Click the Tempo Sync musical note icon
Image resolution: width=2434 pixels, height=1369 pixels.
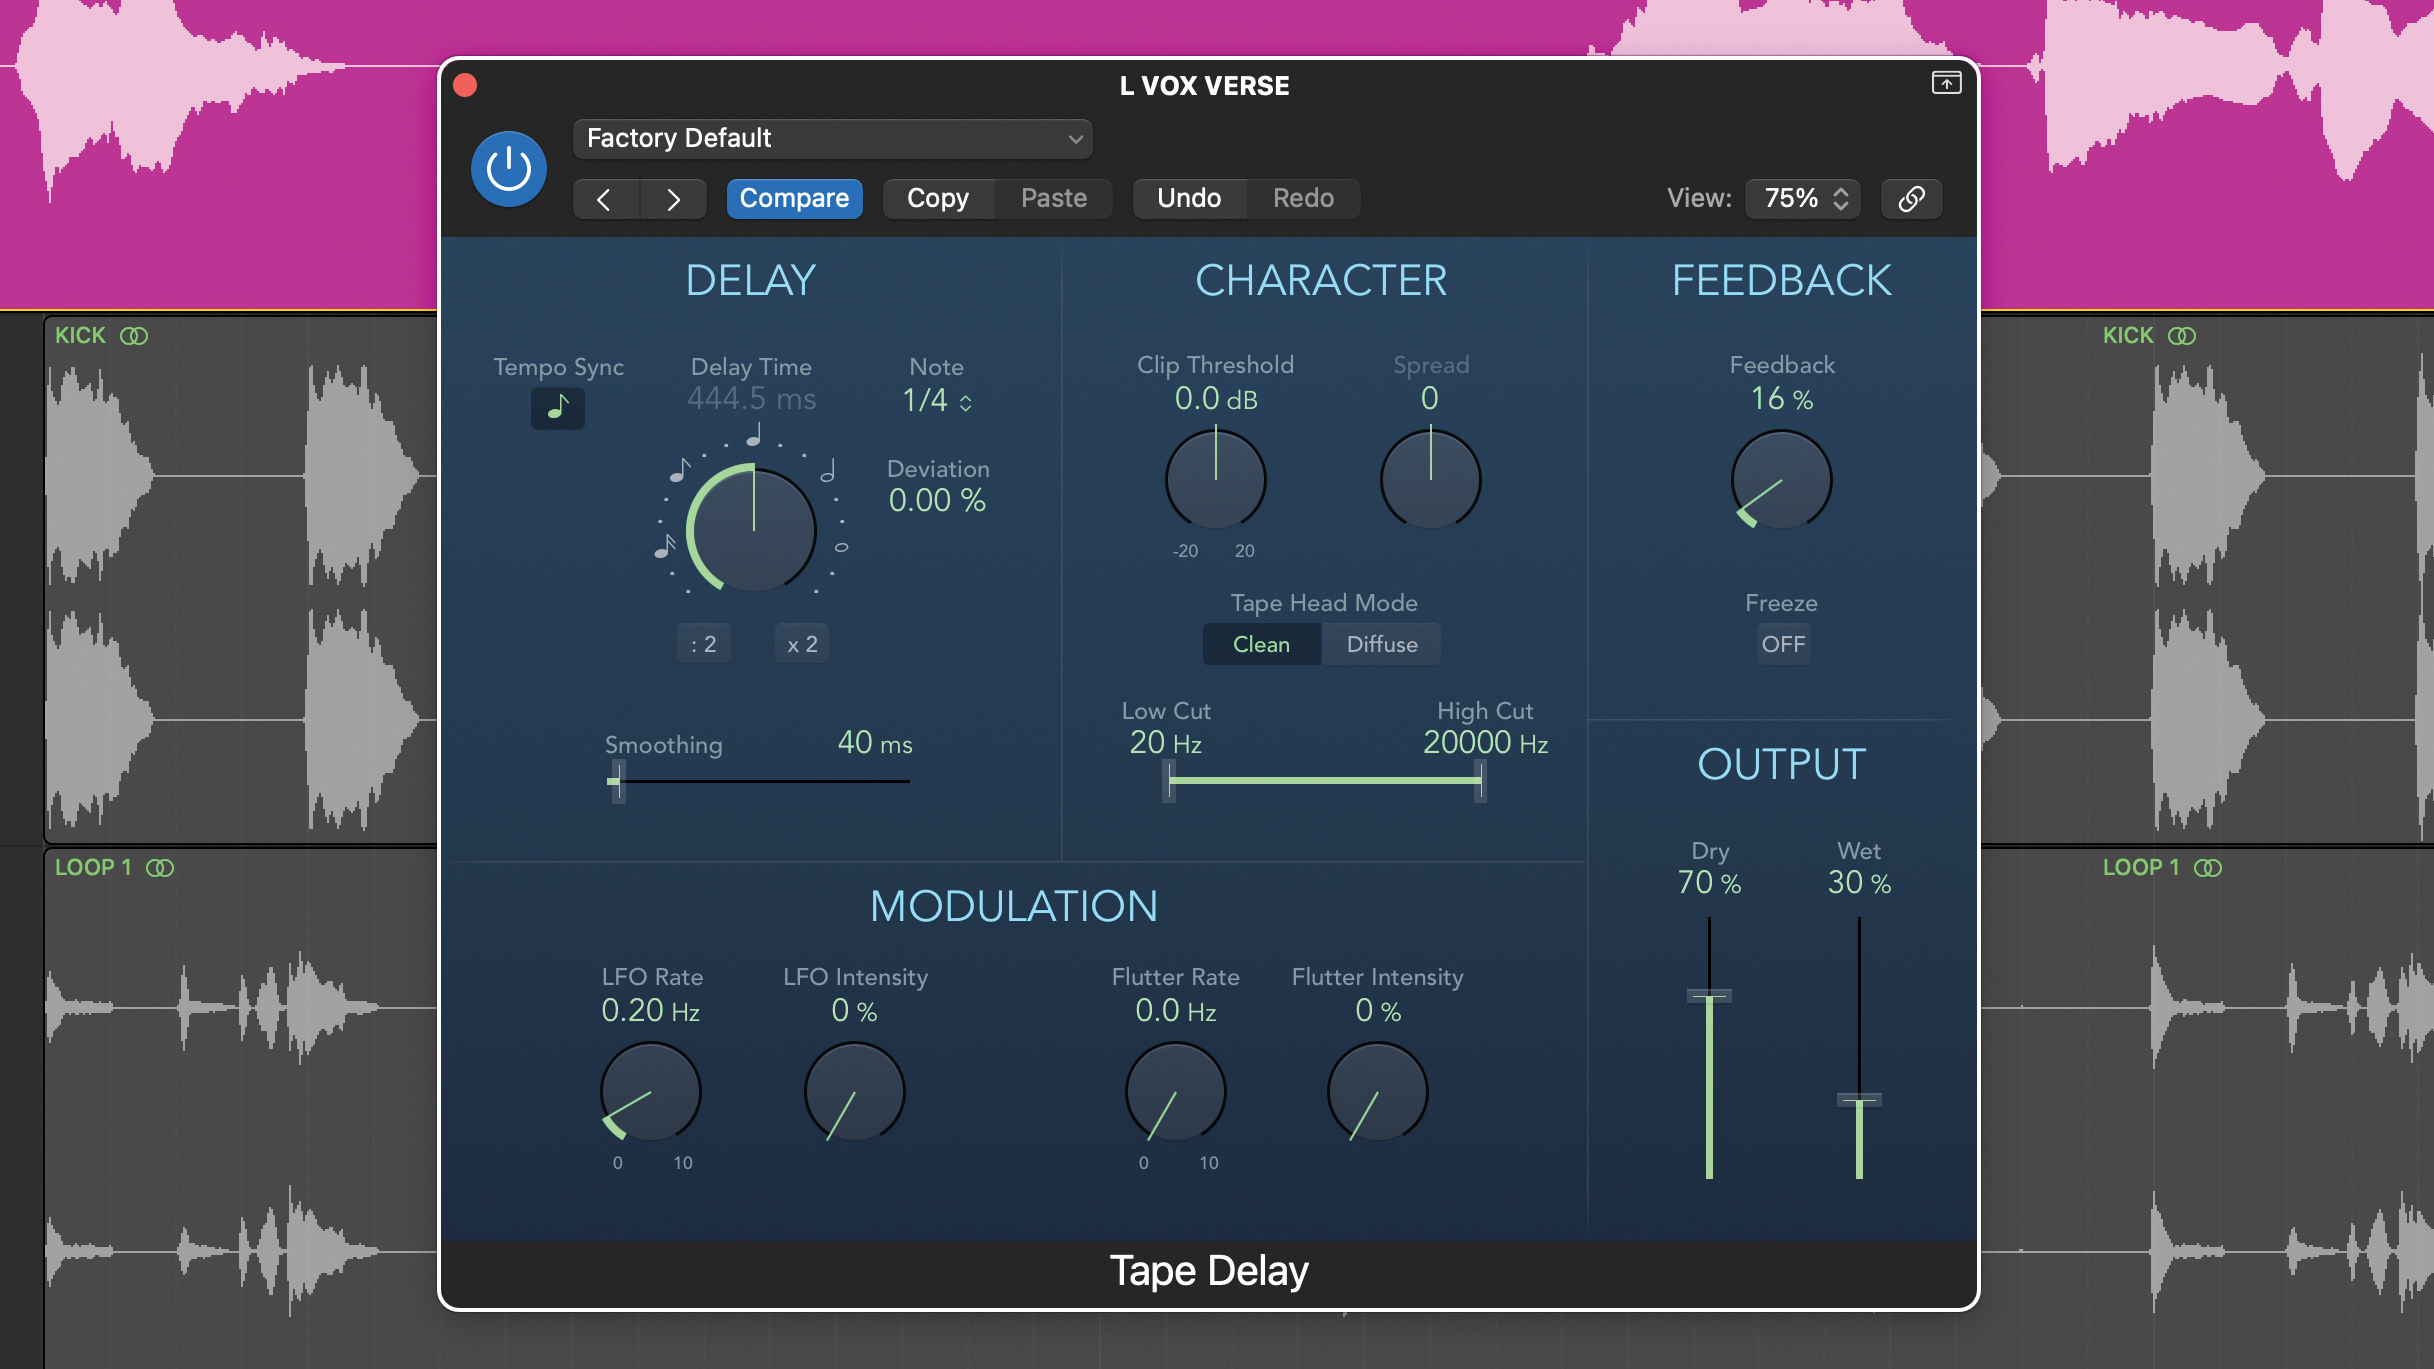tap(557, 408)
